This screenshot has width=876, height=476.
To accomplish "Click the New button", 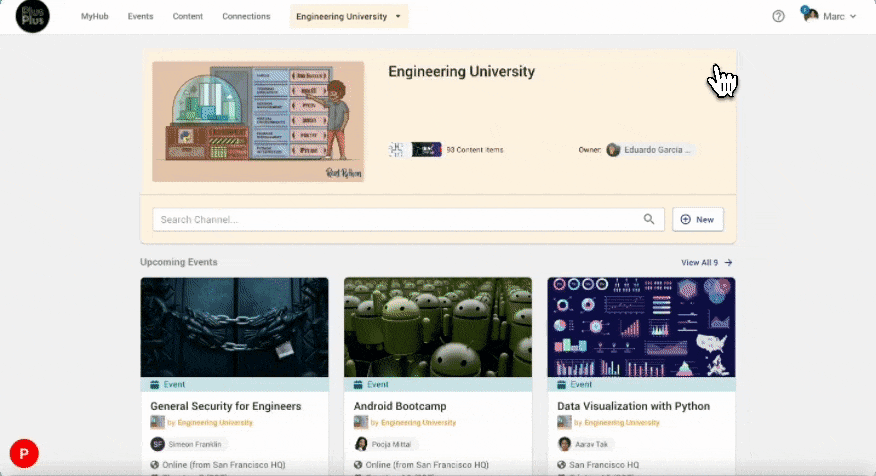I will (698, 220).
